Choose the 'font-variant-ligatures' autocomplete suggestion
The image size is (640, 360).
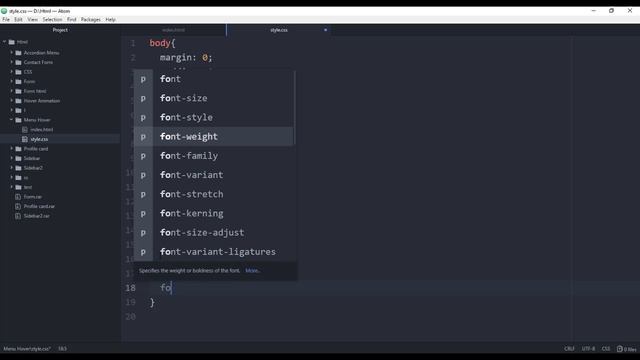(213, 252)
